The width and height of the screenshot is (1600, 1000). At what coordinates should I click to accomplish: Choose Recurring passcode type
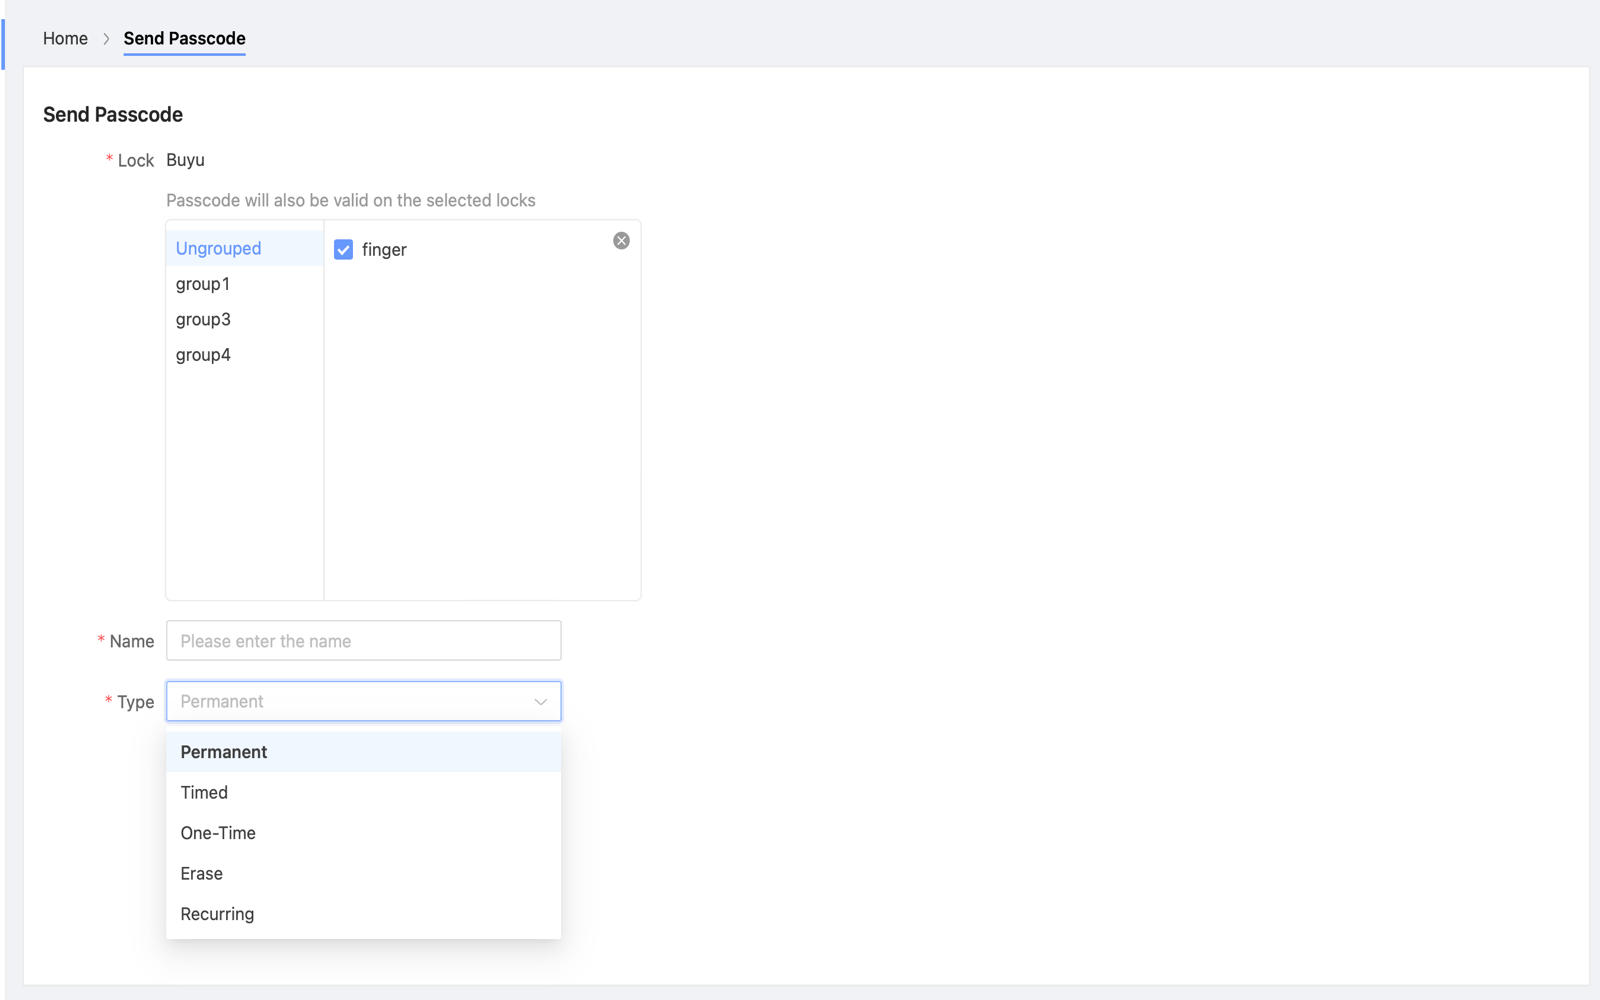click(x=363, y=914)
